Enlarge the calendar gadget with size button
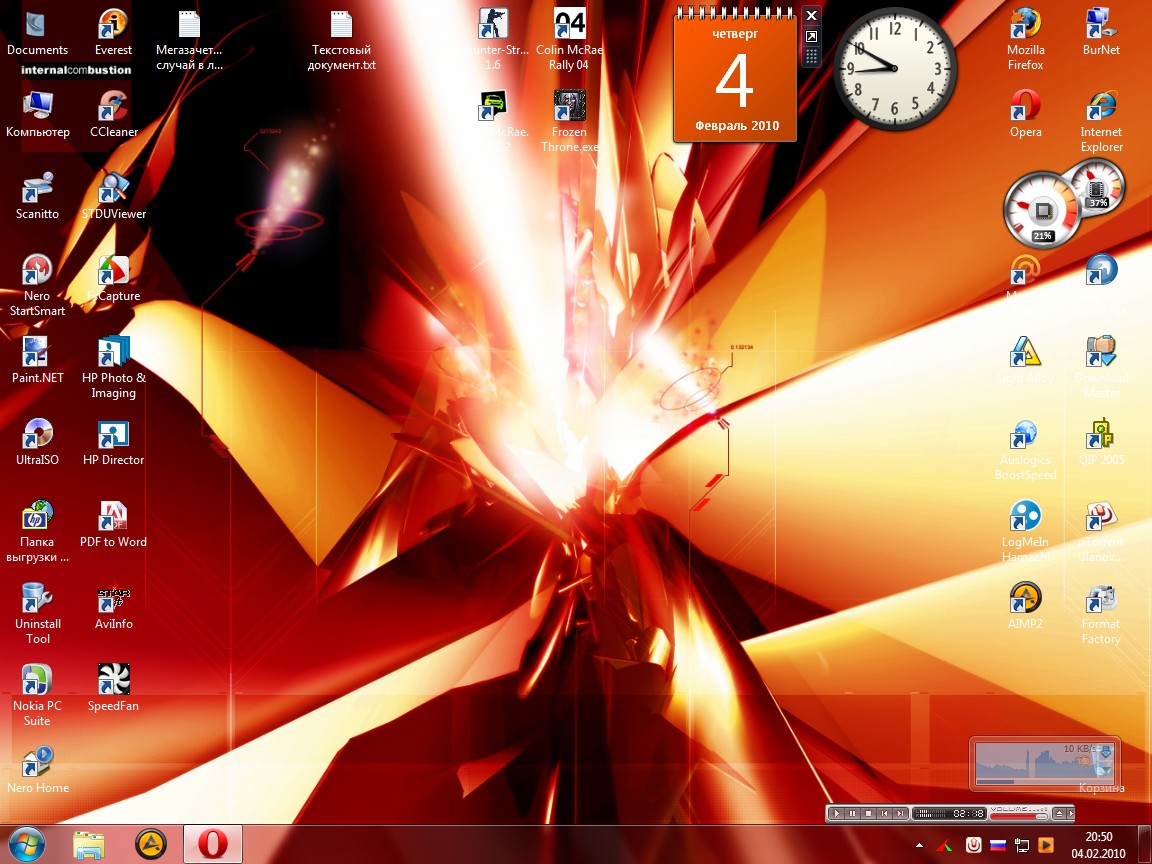The image size is (1152, 864). click(811, 37)
